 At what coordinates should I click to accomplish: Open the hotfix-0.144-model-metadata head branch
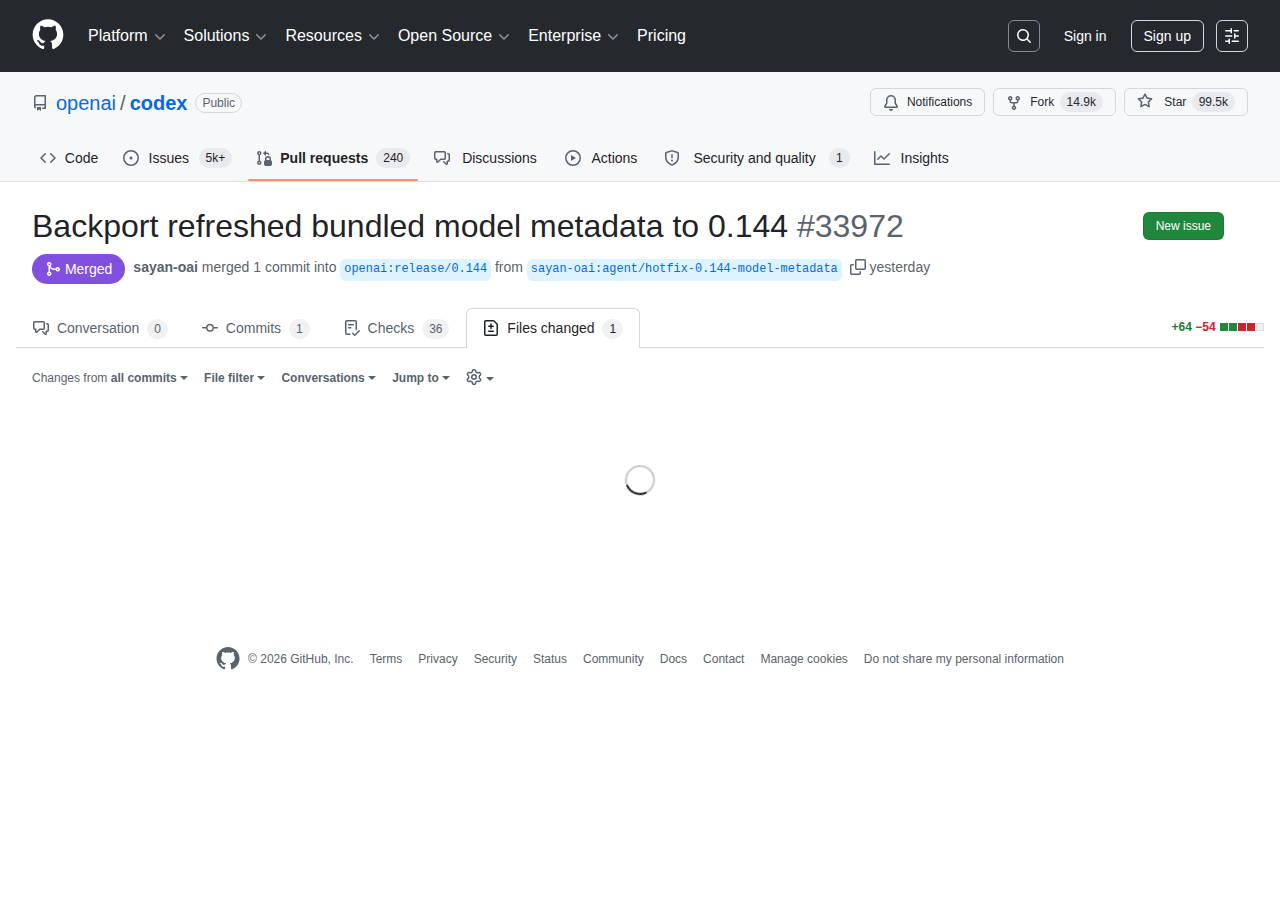(x=684, y=268)
